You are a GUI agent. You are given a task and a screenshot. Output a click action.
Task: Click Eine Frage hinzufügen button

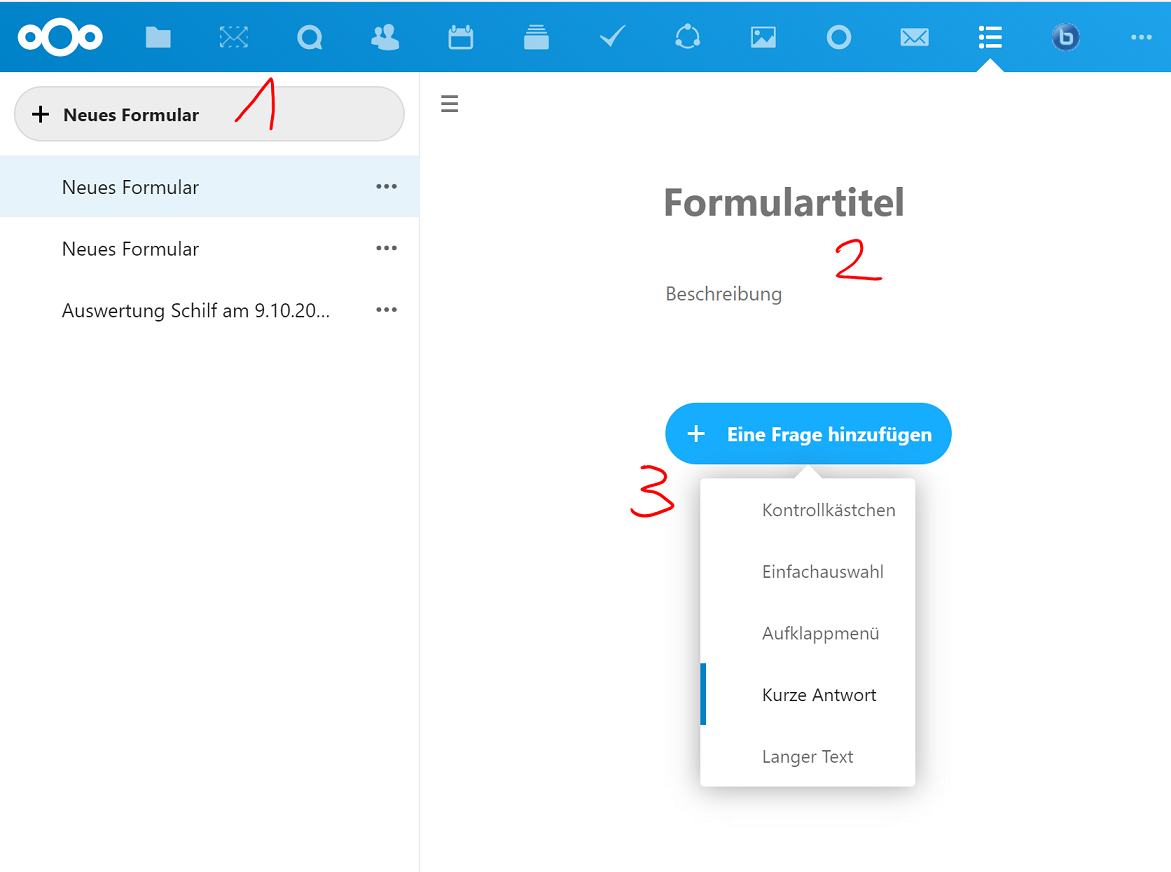click(x=808, y=435)
